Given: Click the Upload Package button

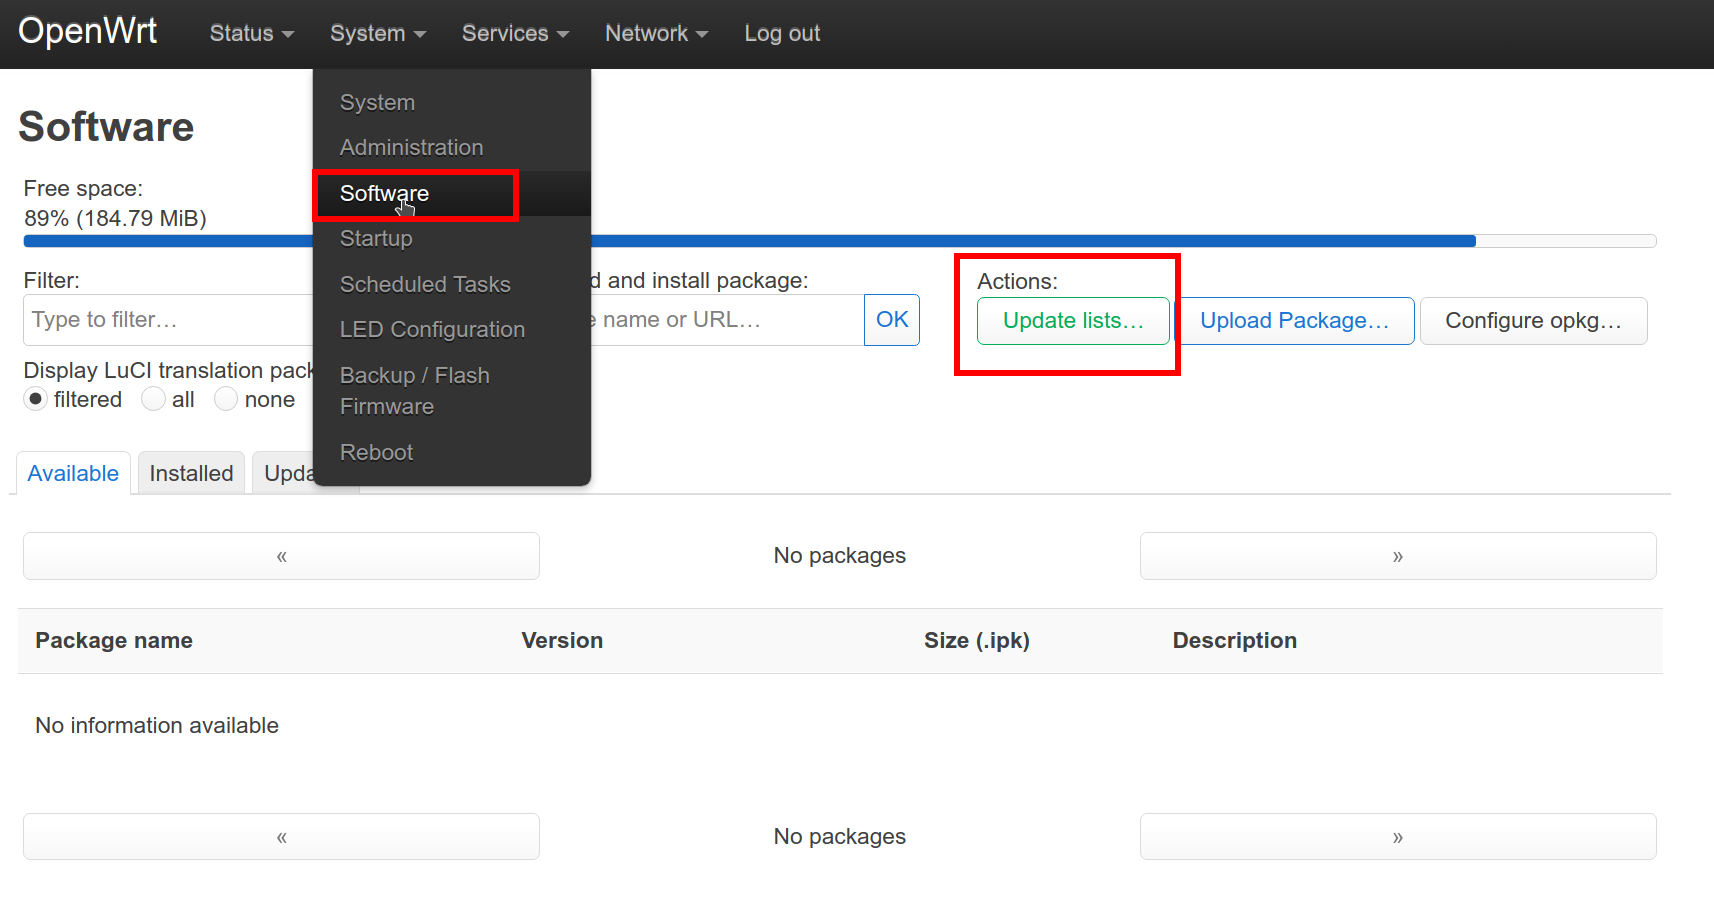Looking at the screenshot, I should point(1294,321).
